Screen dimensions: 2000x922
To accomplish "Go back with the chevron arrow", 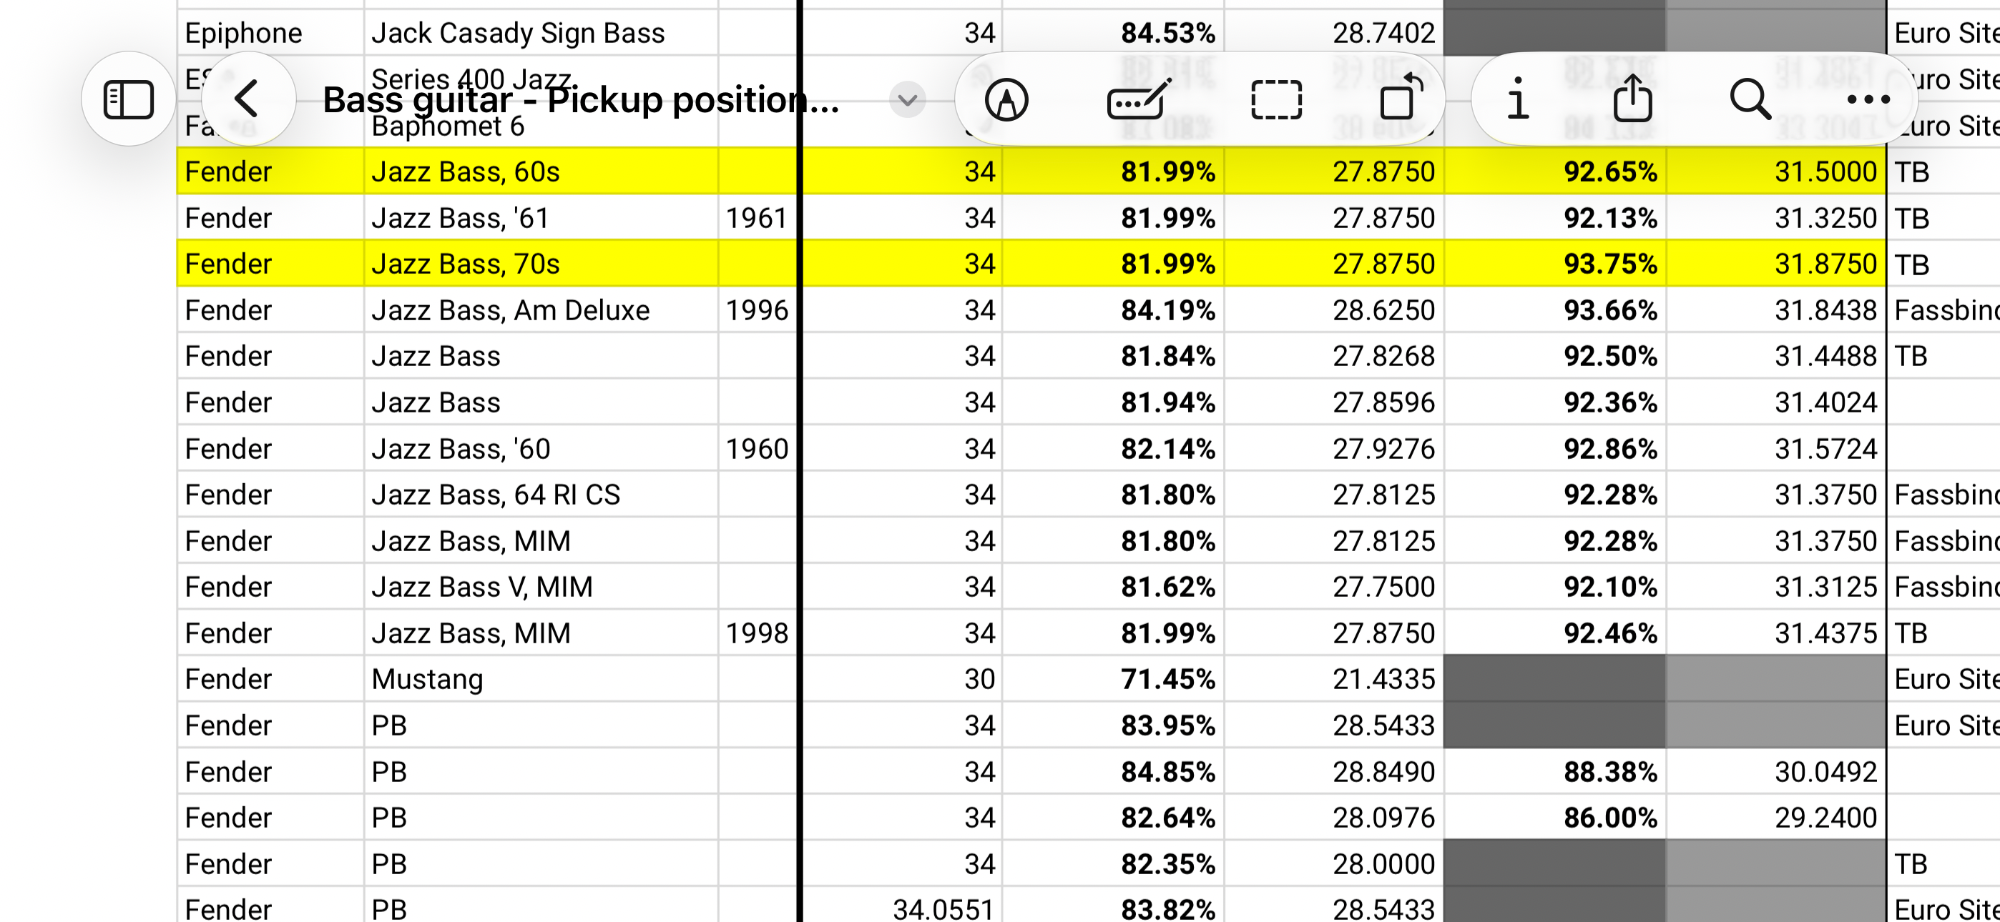I will (247, 100).
